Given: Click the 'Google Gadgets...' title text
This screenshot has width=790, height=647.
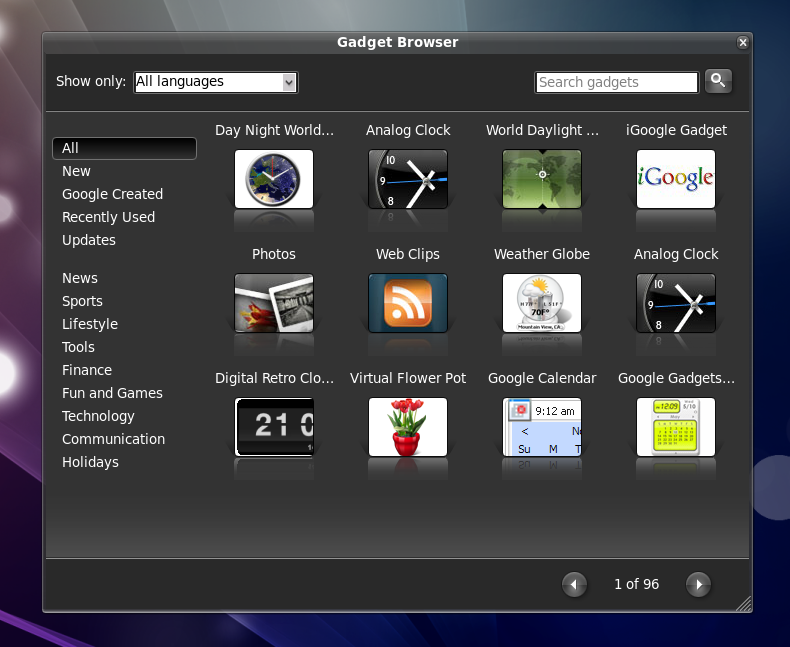Looking at the screenshot, I should (x=676, y=378).
